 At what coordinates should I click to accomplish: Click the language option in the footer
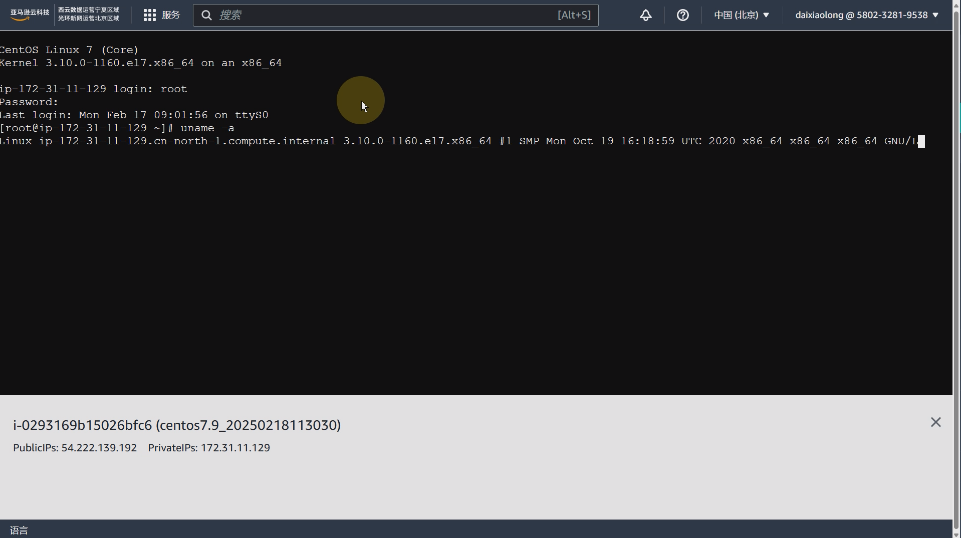(19, 531)
